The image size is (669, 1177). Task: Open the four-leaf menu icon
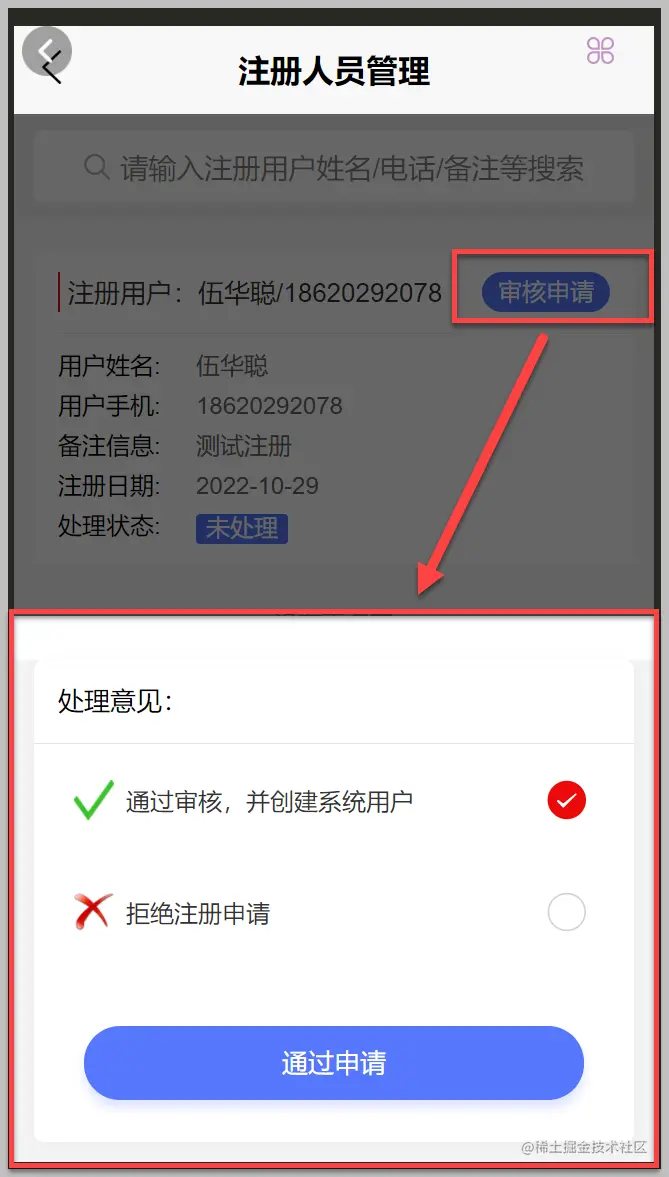coord(600,51)
